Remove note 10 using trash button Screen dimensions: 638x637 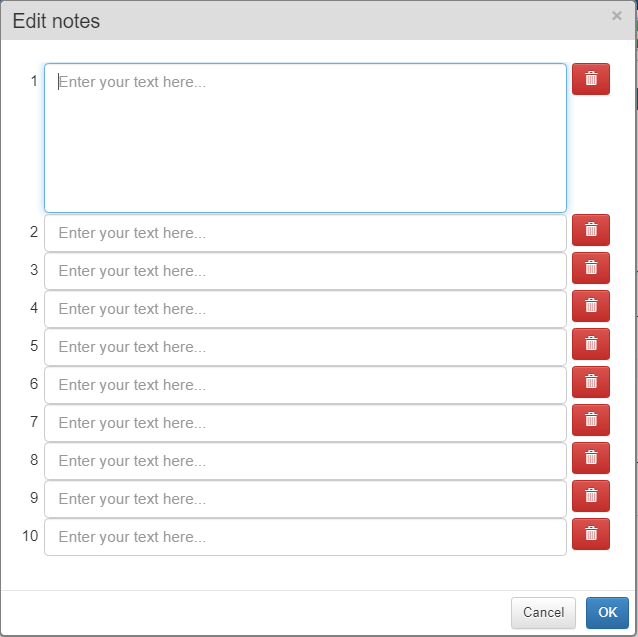pyautogui.click(x=590, y=534)
